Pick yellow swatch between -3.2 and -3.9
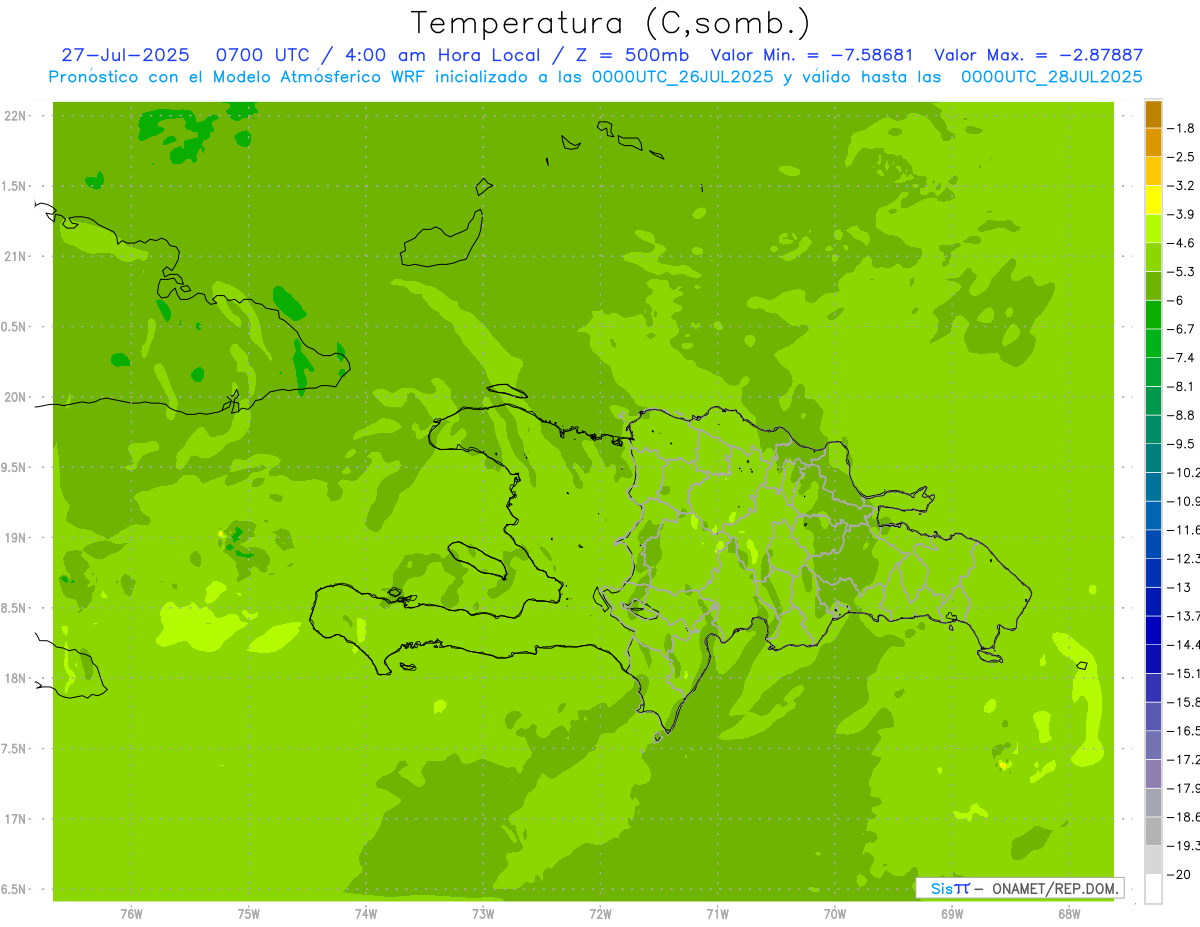This screenshot has height=927, width=1200. click(x=1153, y=200)
